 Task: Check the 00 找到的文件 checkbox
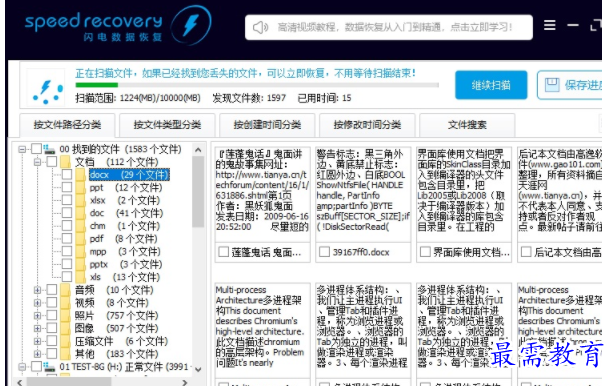click(36, 149)
